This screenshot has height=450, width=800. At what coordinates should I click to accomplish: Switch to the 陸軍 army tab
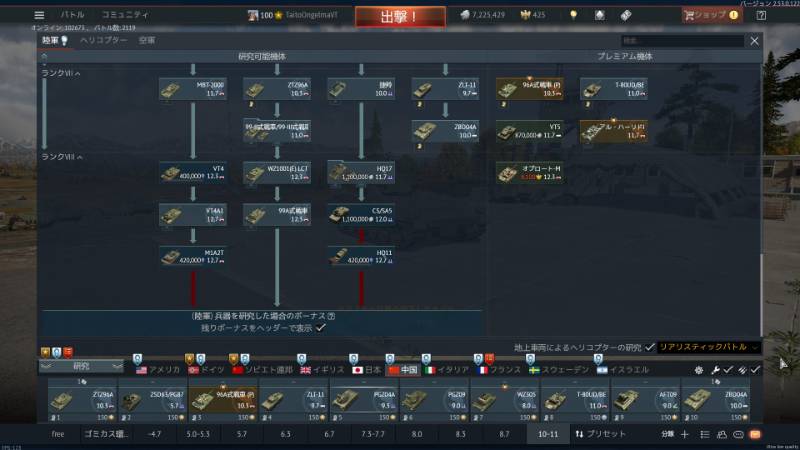[55, 40]
